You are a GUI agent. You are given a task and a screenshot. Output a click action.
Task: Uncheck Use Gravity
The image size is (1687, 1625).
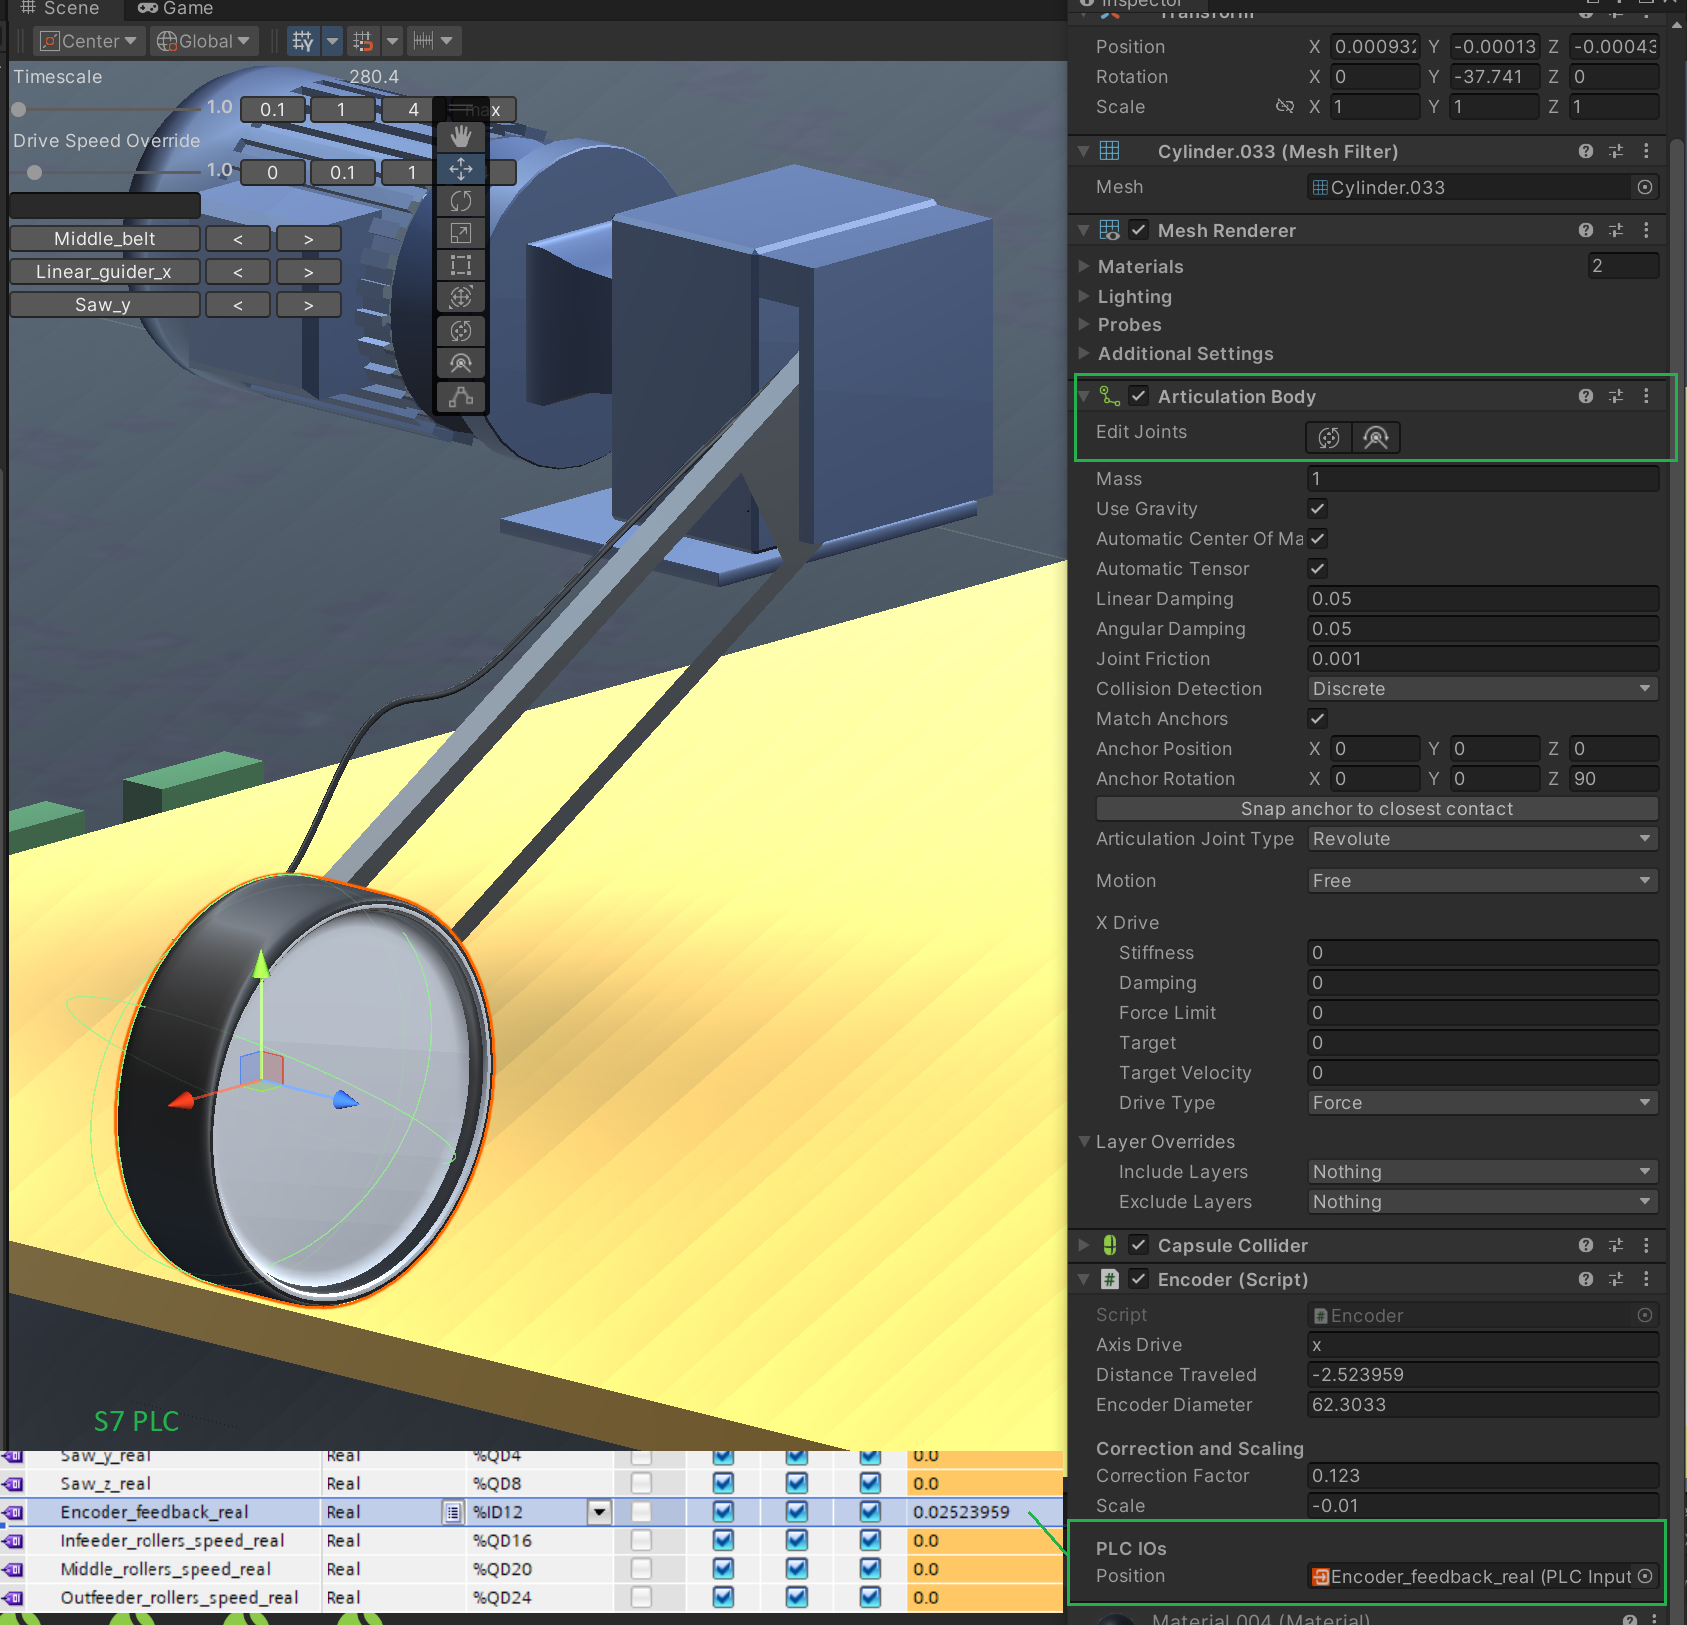click(x=1318, y=508)
